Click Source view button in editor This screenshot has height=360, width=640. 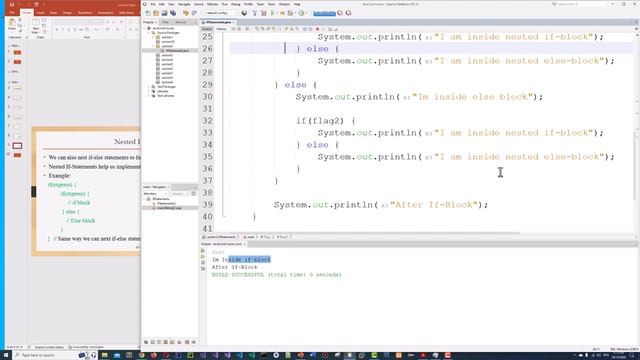[x=207, y=29]
